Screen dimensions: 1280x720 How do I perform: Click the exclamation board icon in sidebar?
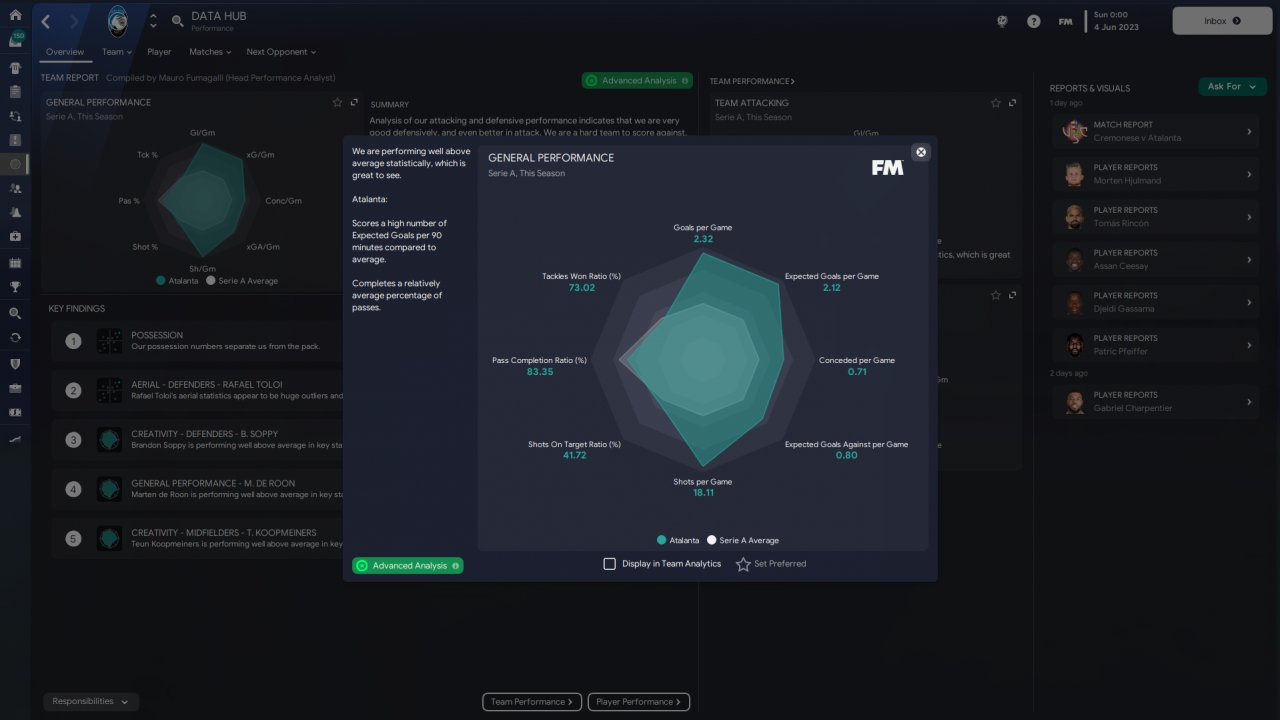[x=15, y=140]
